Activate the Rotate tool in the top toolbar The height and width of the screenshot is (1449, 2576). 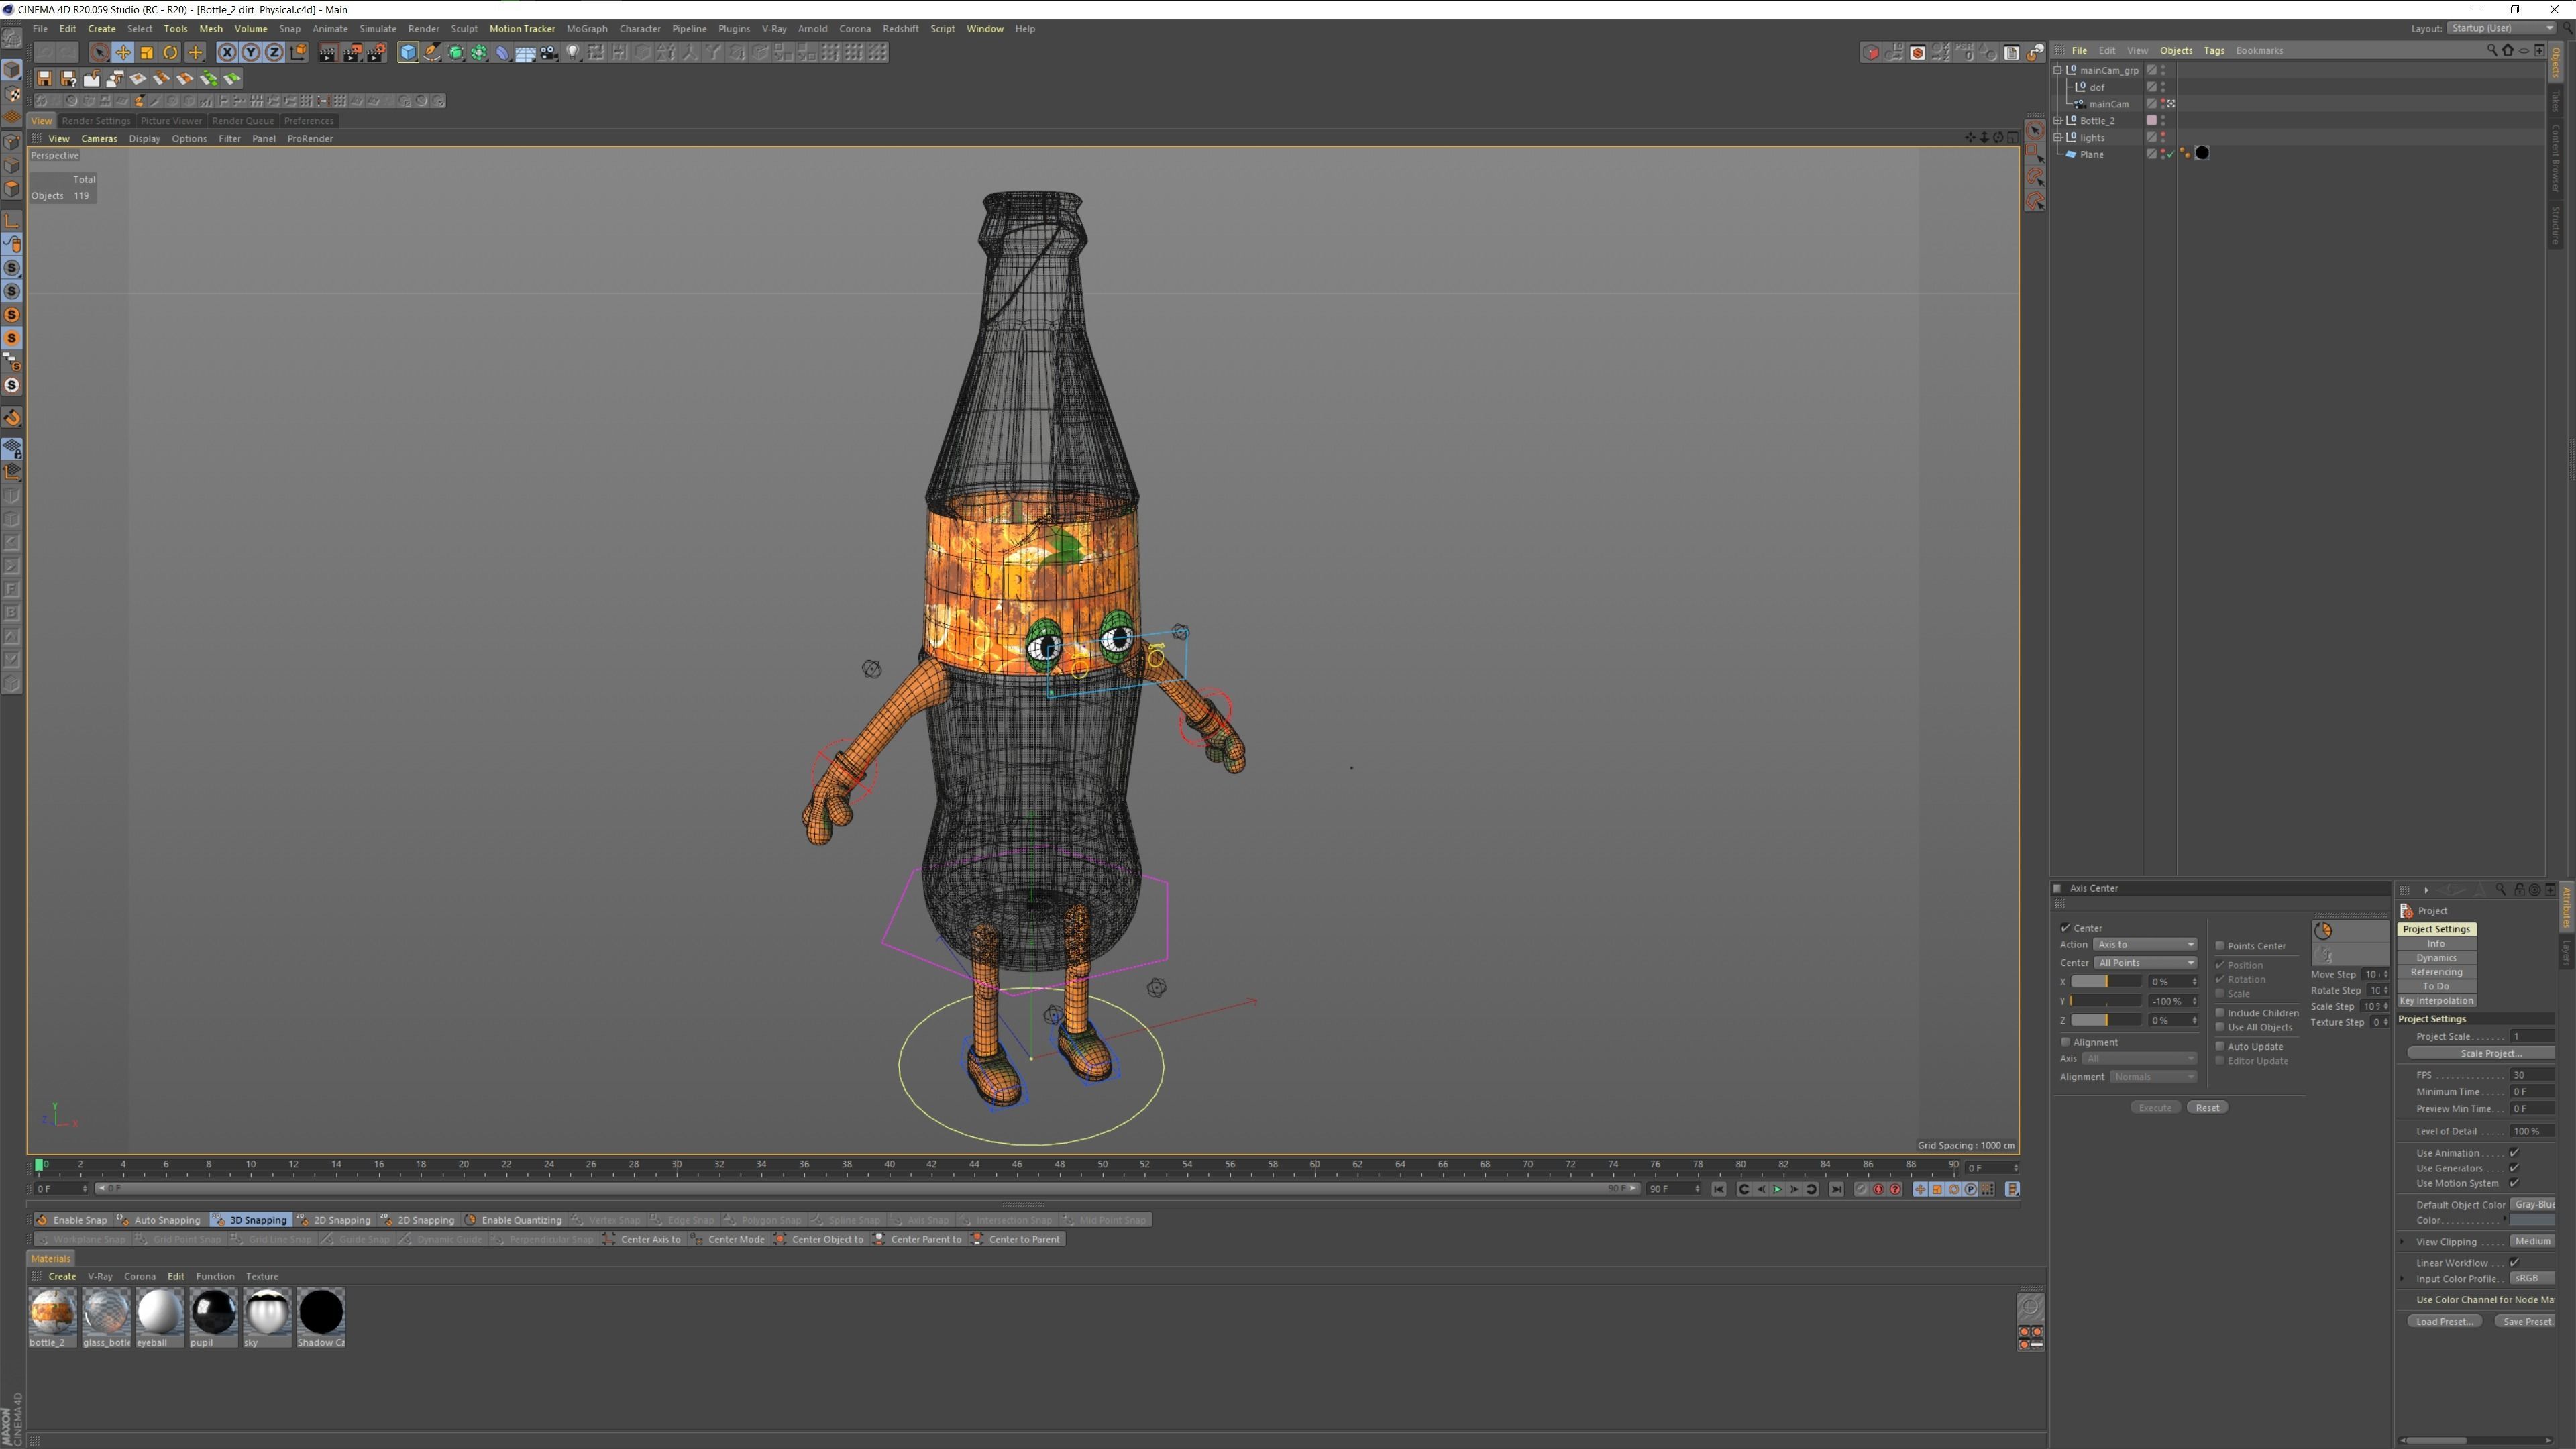(x=171, y=53)
